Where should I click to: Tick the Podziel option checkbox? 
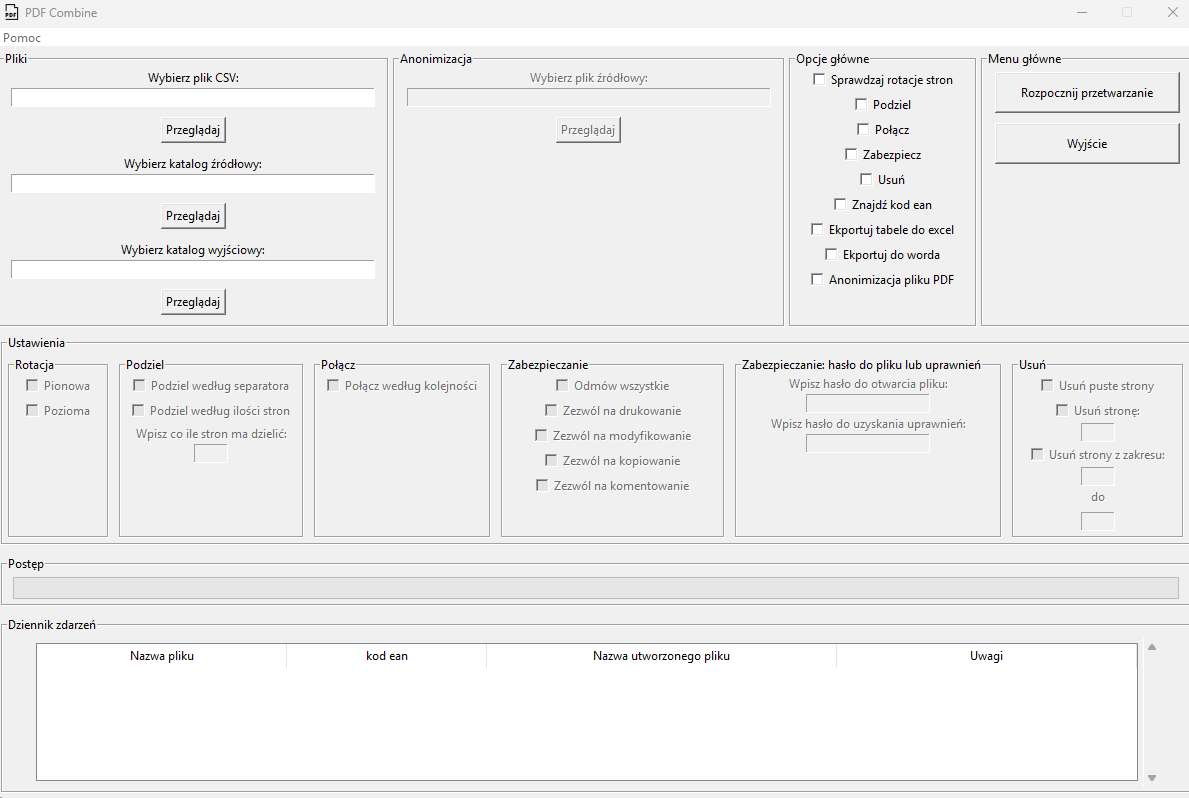[x=861, y=105]
